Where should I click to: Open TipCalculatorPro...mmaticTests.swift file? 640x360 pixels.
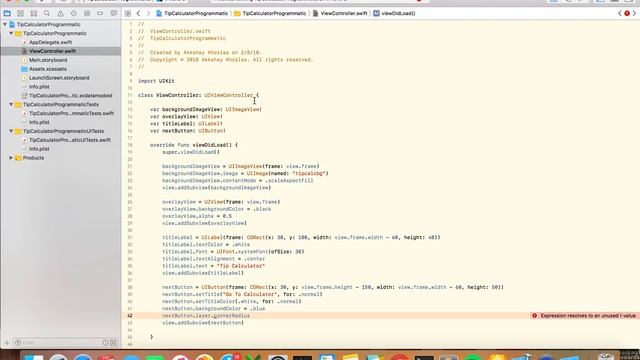(71, 113)
